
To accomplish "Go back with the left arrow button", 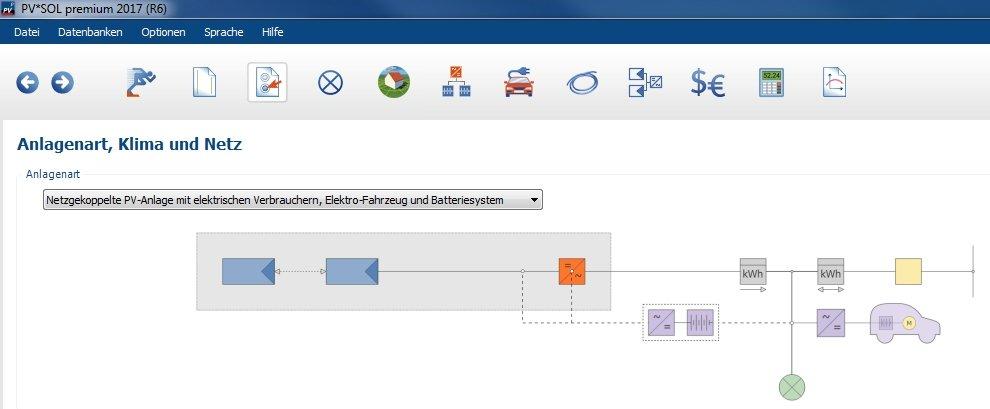I will pyautogui.click(x=27, y=82).
